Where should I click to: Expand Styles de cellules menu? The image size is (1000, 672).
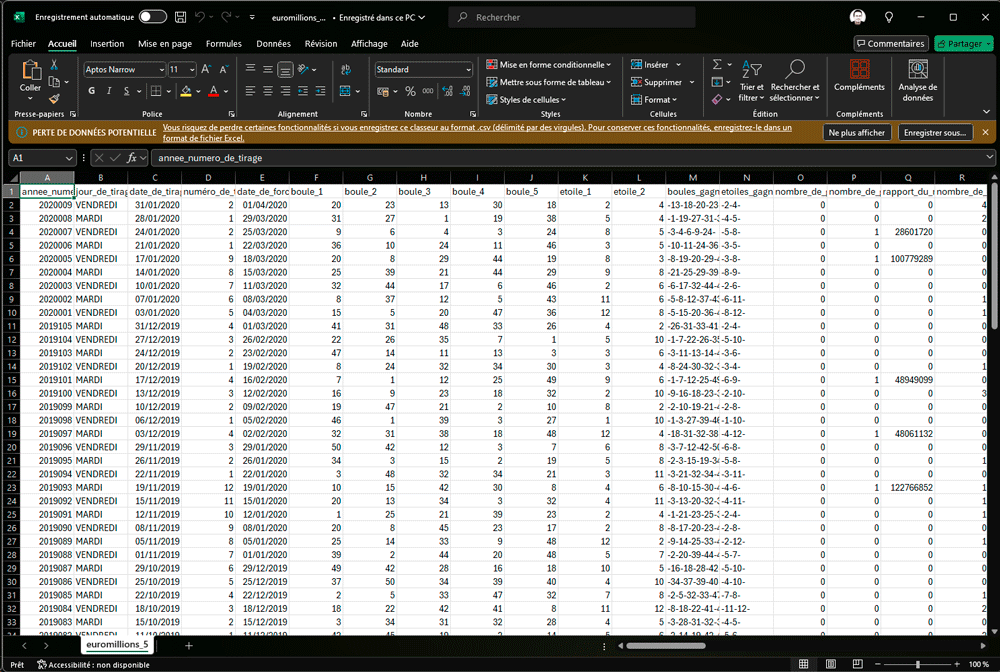pos(526,99)
